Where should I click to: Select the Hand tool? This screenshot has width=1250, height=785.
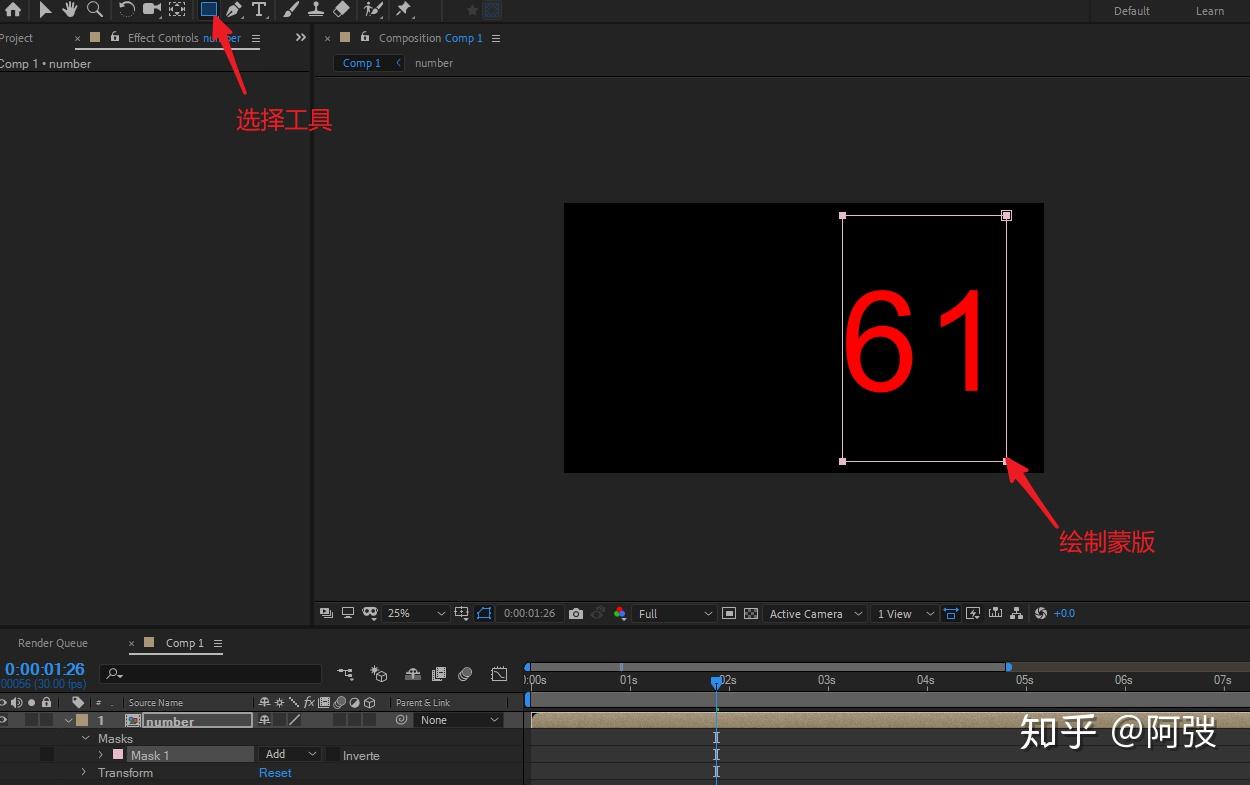[70, 10]
